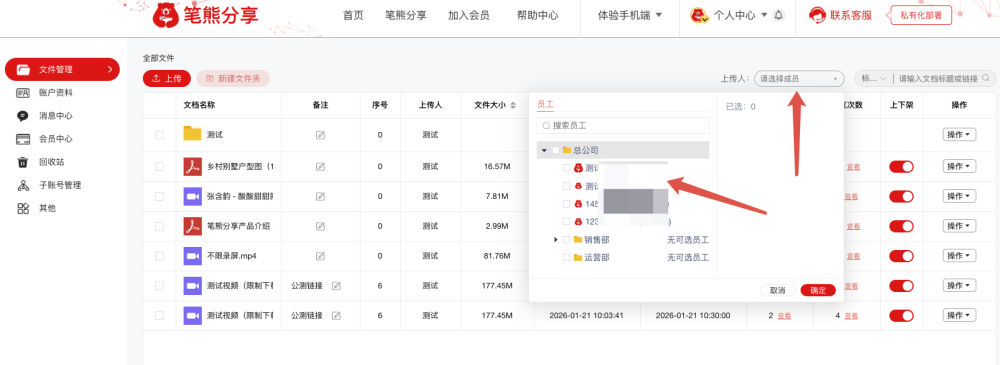Expand the 销售部 tree node arrow
The image size is (1000, 365).
point(555,239)
